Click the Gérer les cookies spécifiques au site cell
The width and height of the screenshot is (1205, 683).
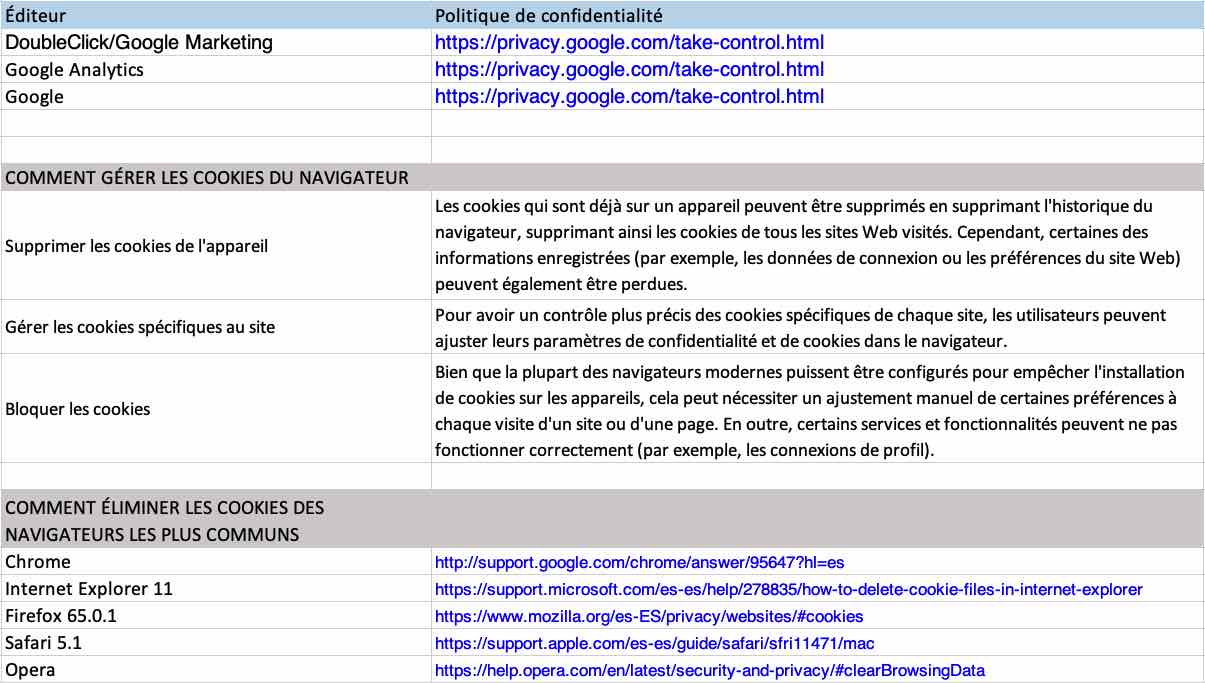click(139, 327)
